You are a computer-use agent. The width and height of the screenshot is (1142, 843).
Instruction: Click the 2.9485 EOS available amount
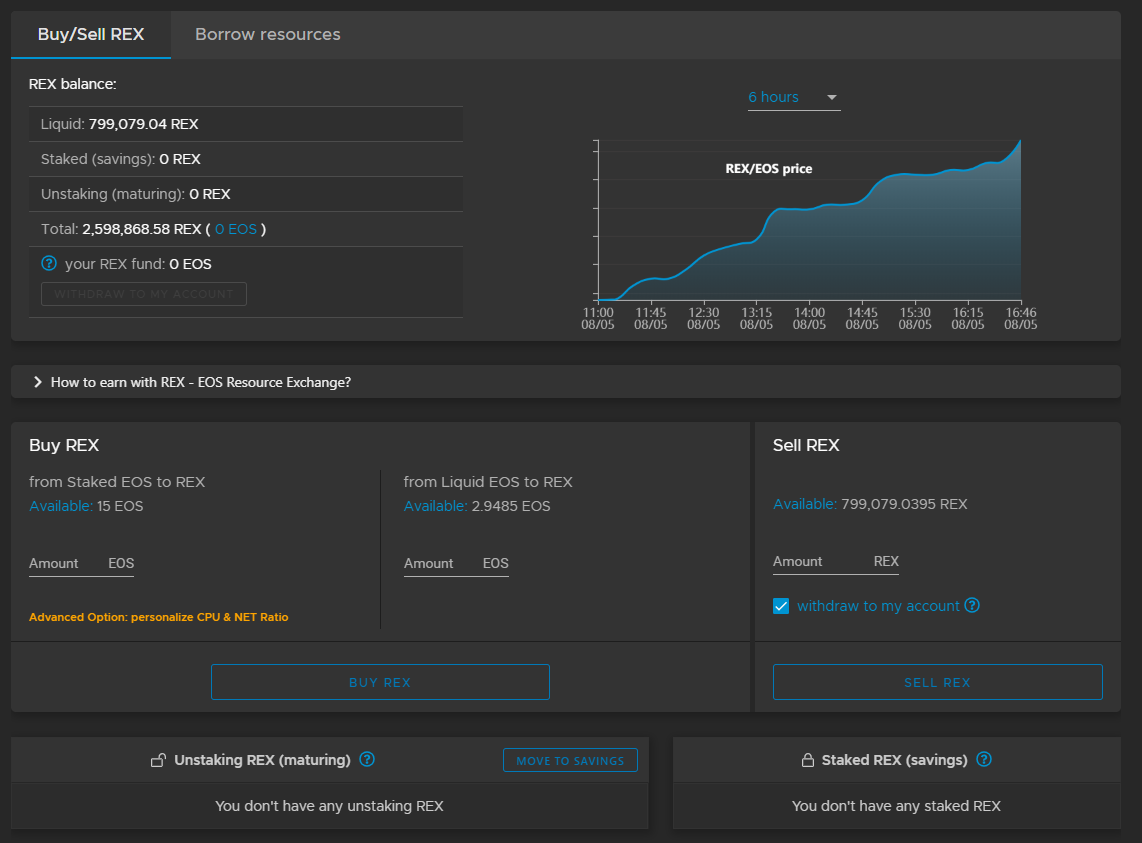(x=511, y=506)
